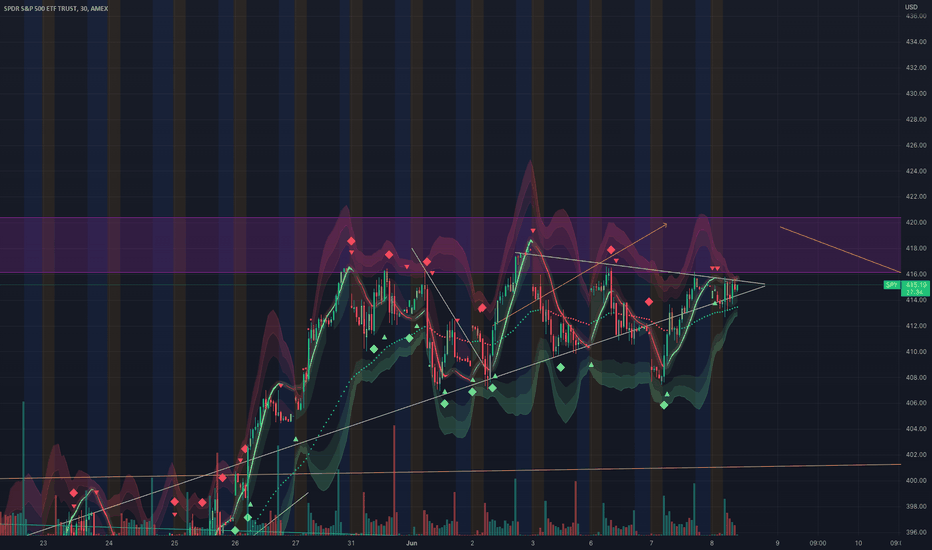
Task: Click the 422.00 price axis label
Action: point(916,197)
